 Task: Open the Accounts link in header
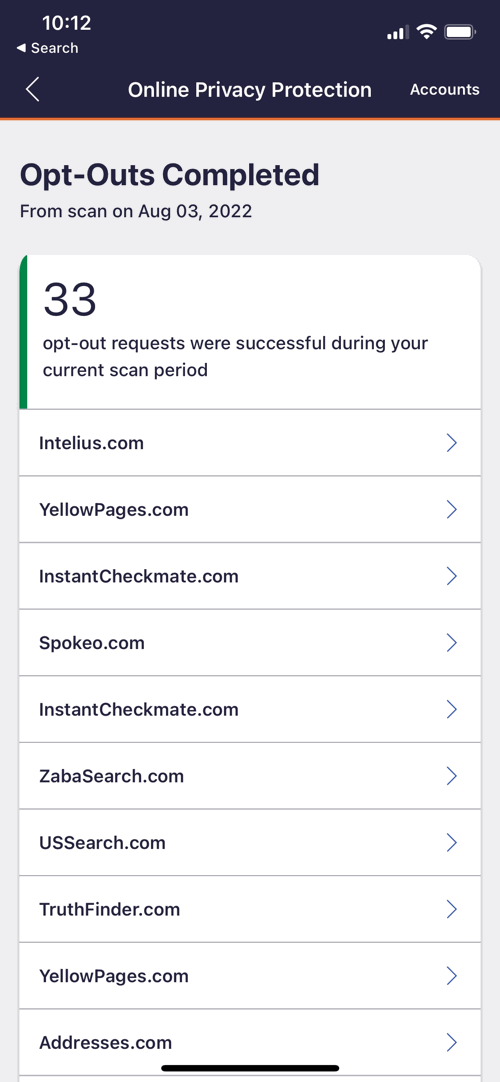[444, 90]
